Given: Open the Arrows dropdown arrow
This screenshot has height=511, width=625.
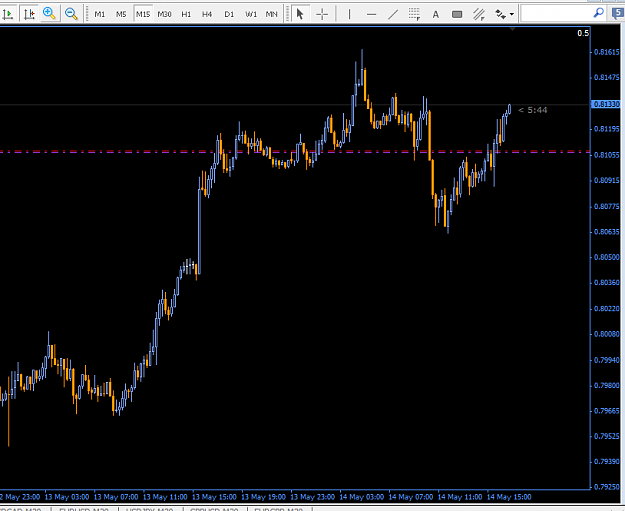Looking at the screenshot, I should (512, 15).
